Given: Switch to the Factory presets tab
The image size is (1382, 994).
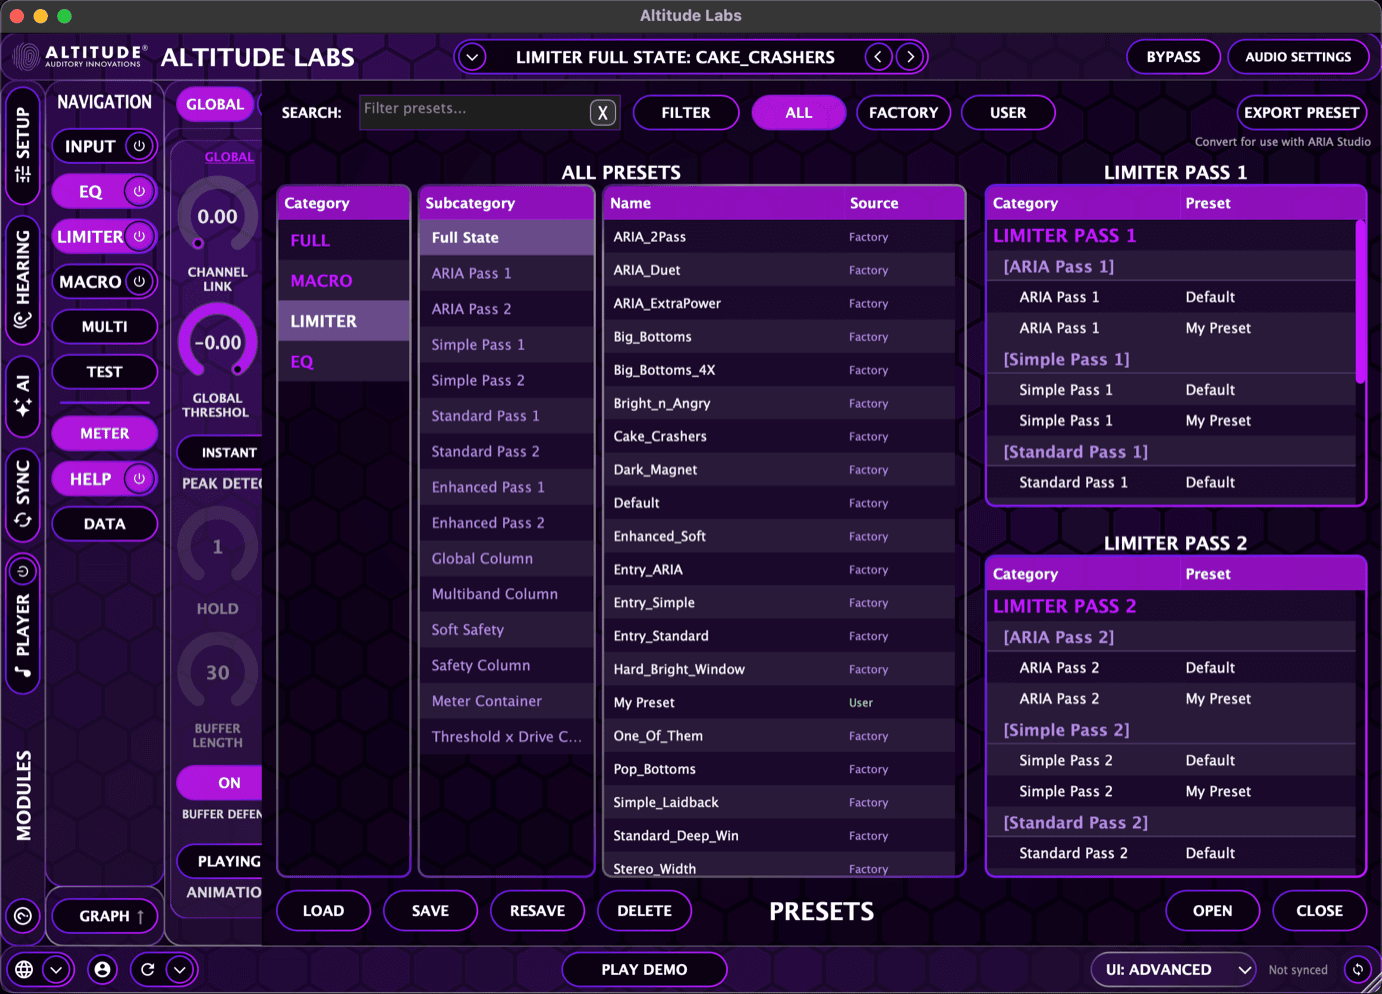Looking at the screenshot, I should click(903, 112).
